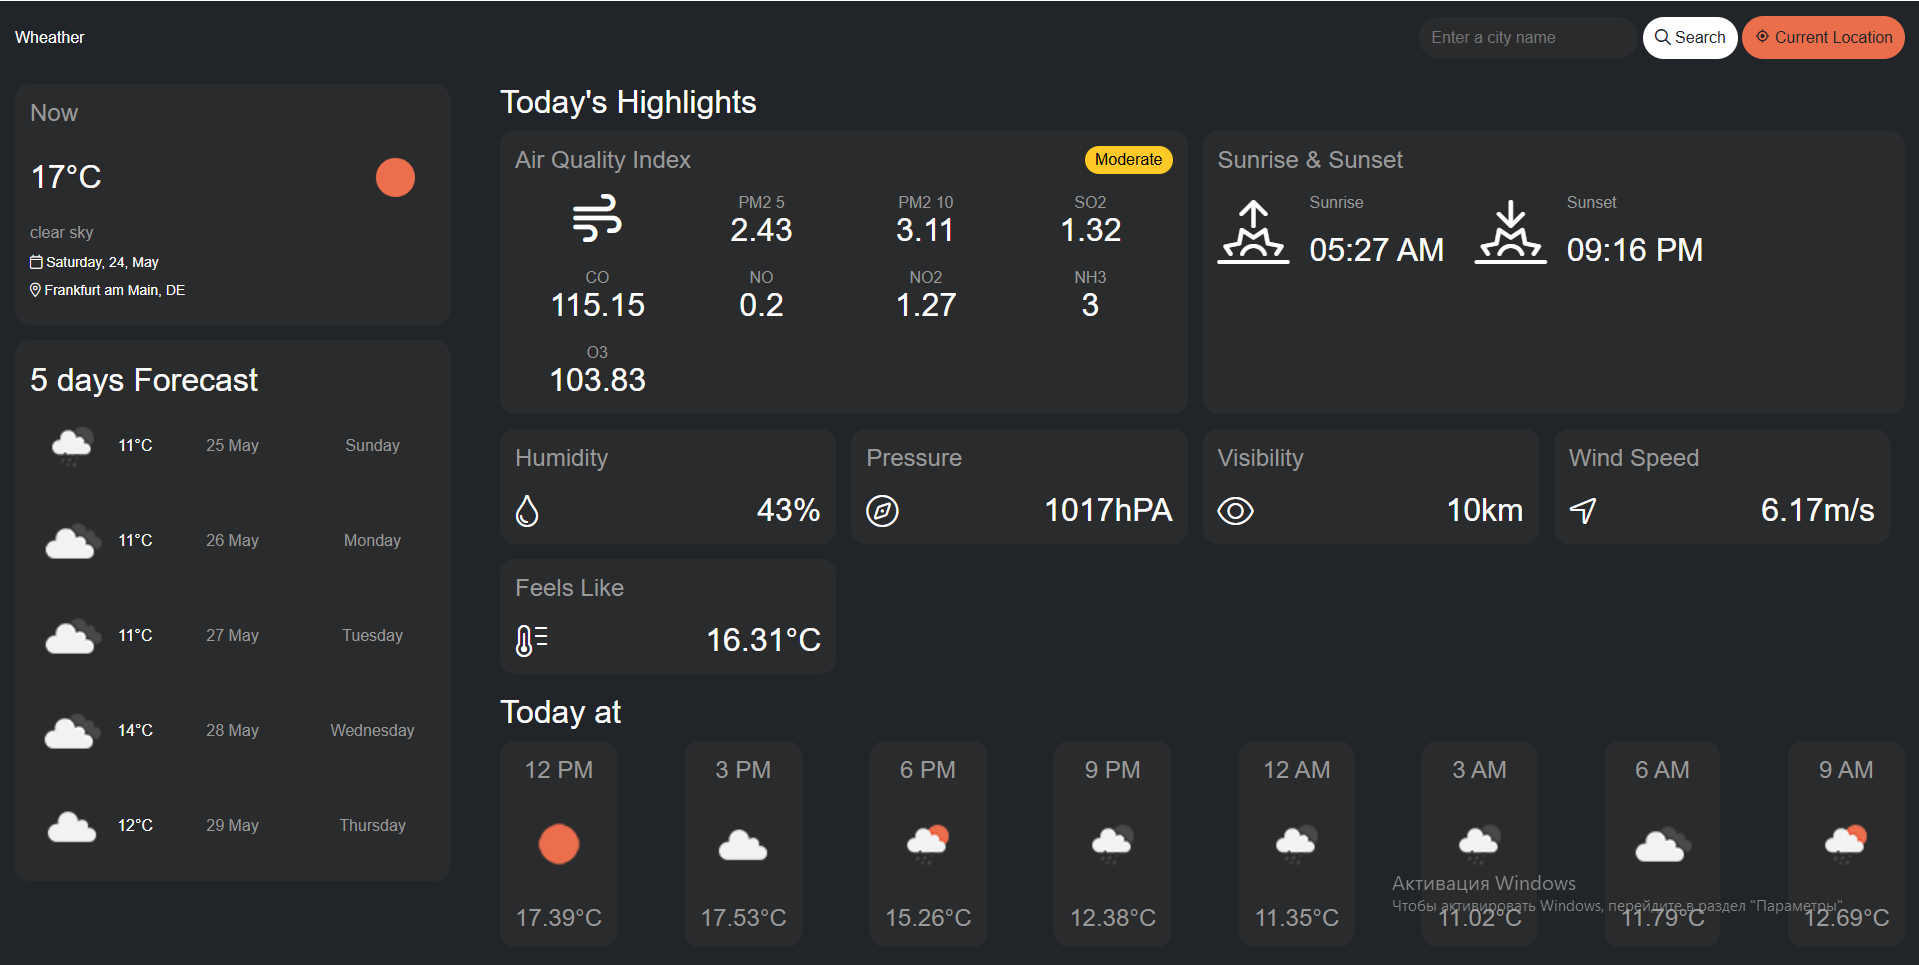1919x965 pixels.
Task: Select the Sunday 25 May forecast row
Action: (x=232, y=445)
